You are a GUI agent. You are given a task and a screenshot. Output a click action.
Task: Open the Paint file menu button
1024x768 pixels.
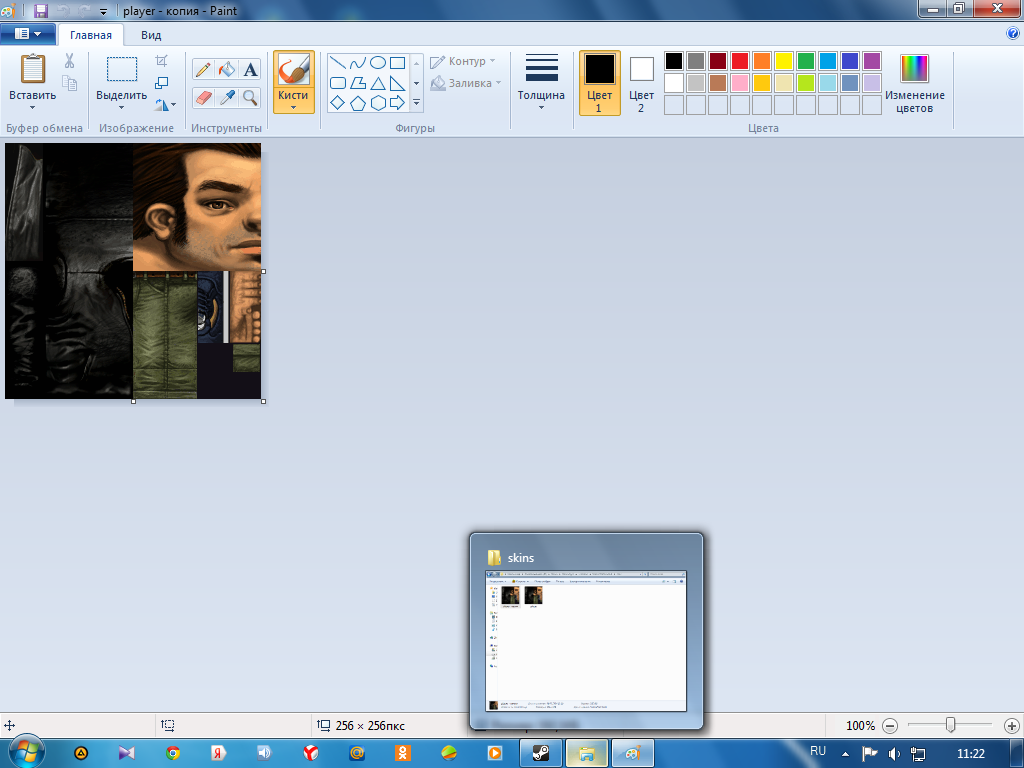coord(27,34)
